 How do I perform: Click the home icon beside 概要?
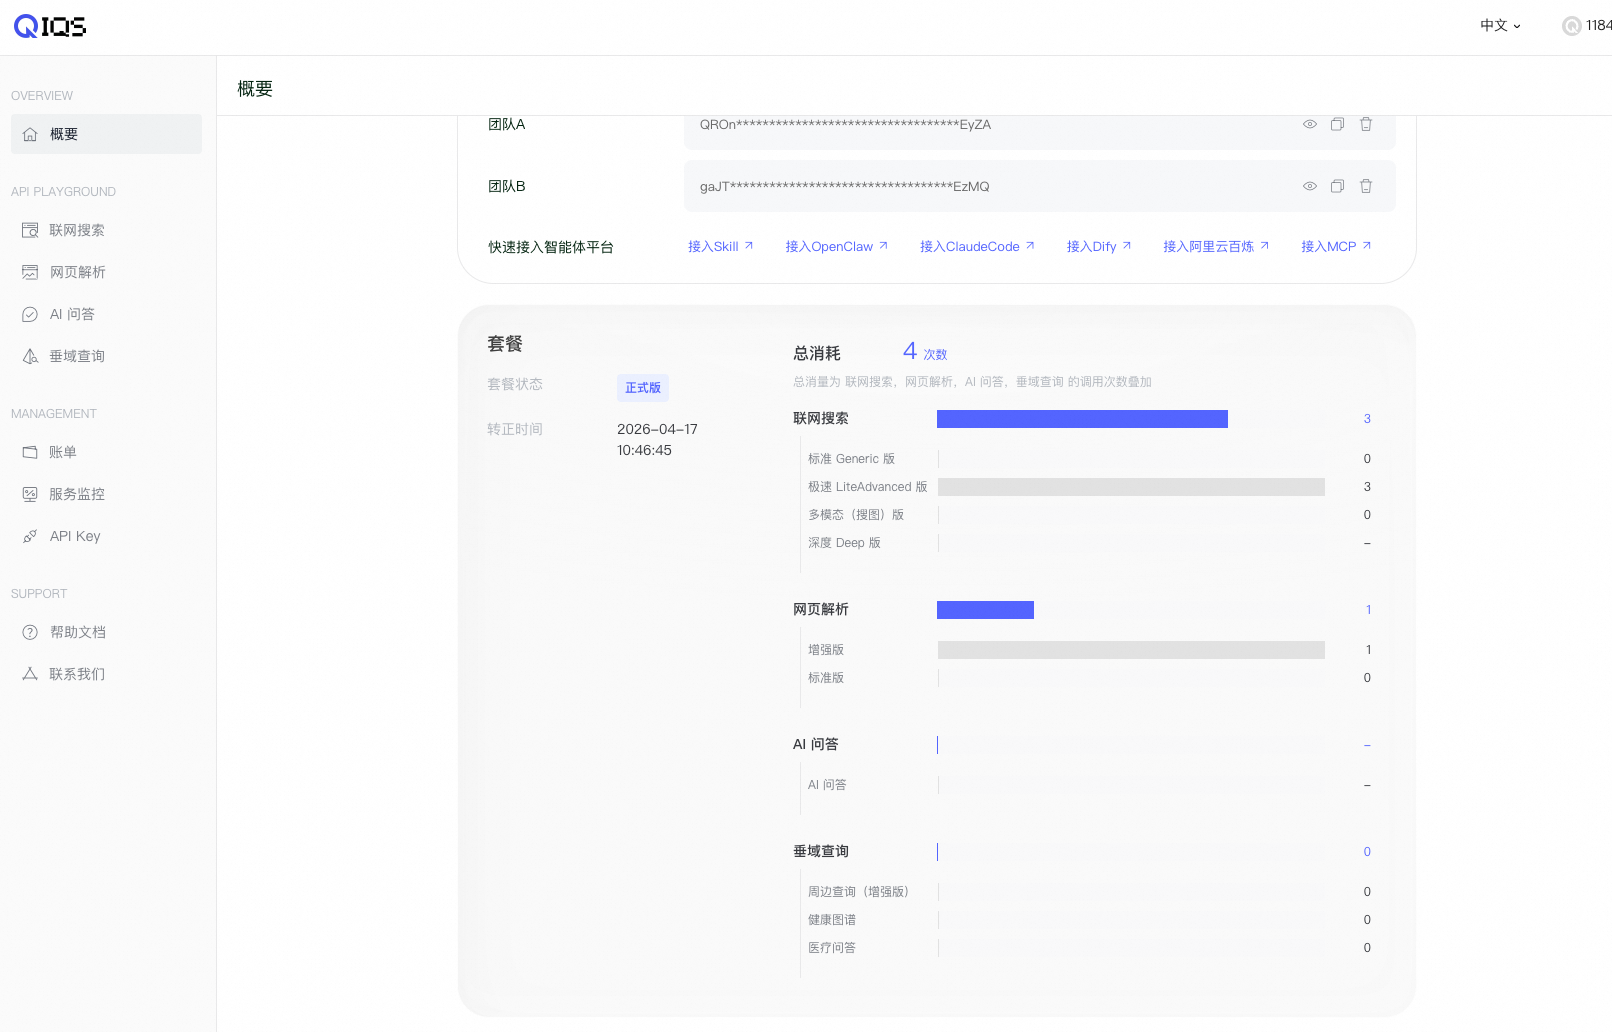coord(30,134)
